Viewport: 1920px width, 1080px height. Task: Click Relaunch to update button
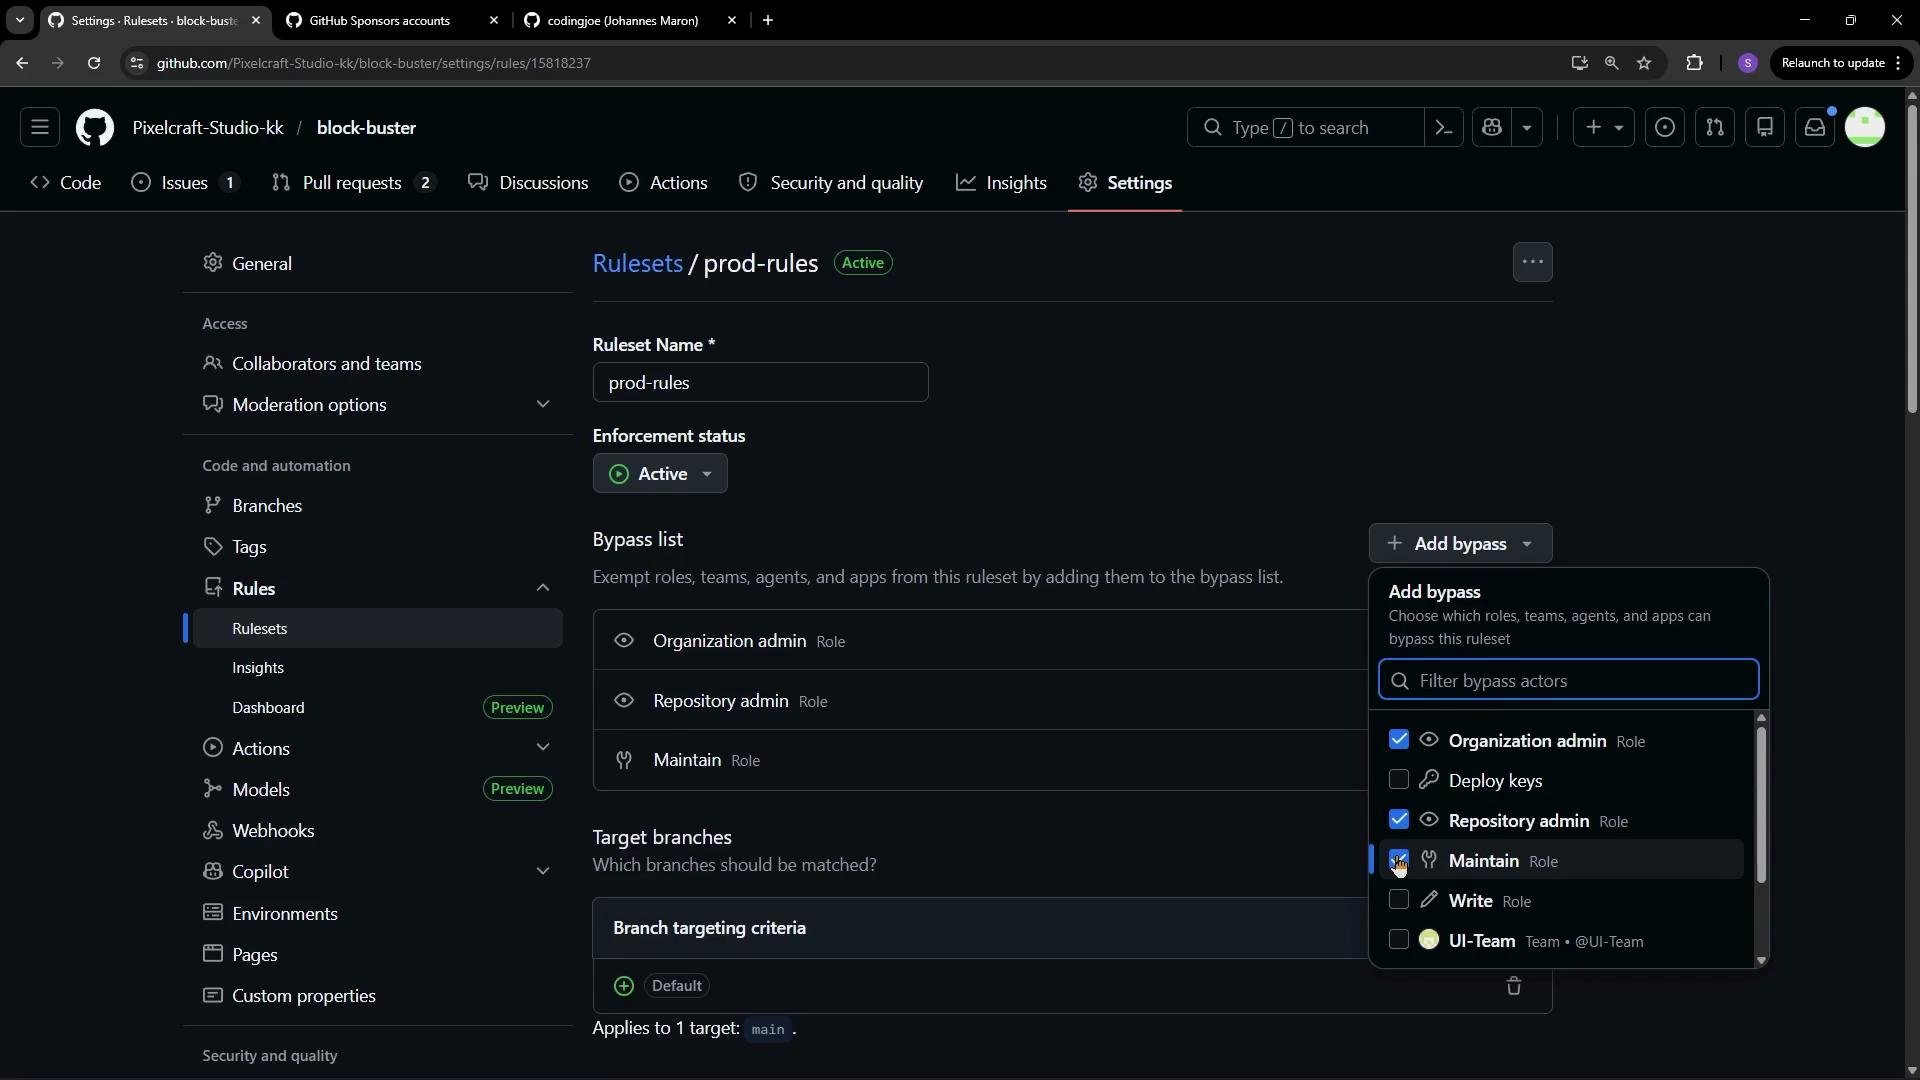(1840, 63)
